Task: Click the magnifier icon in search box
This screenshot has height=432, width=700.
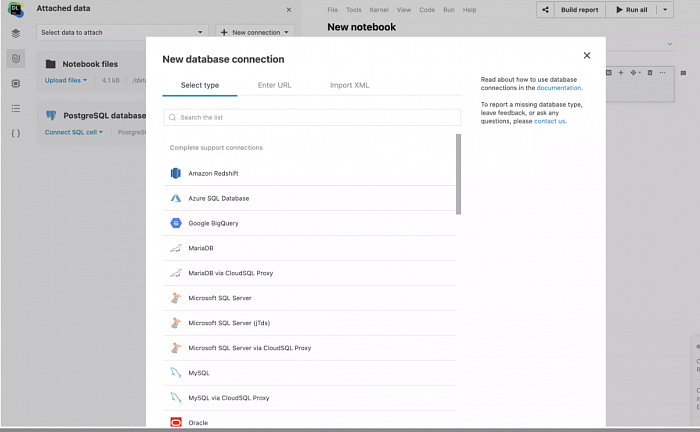Action: click(172, 117)
